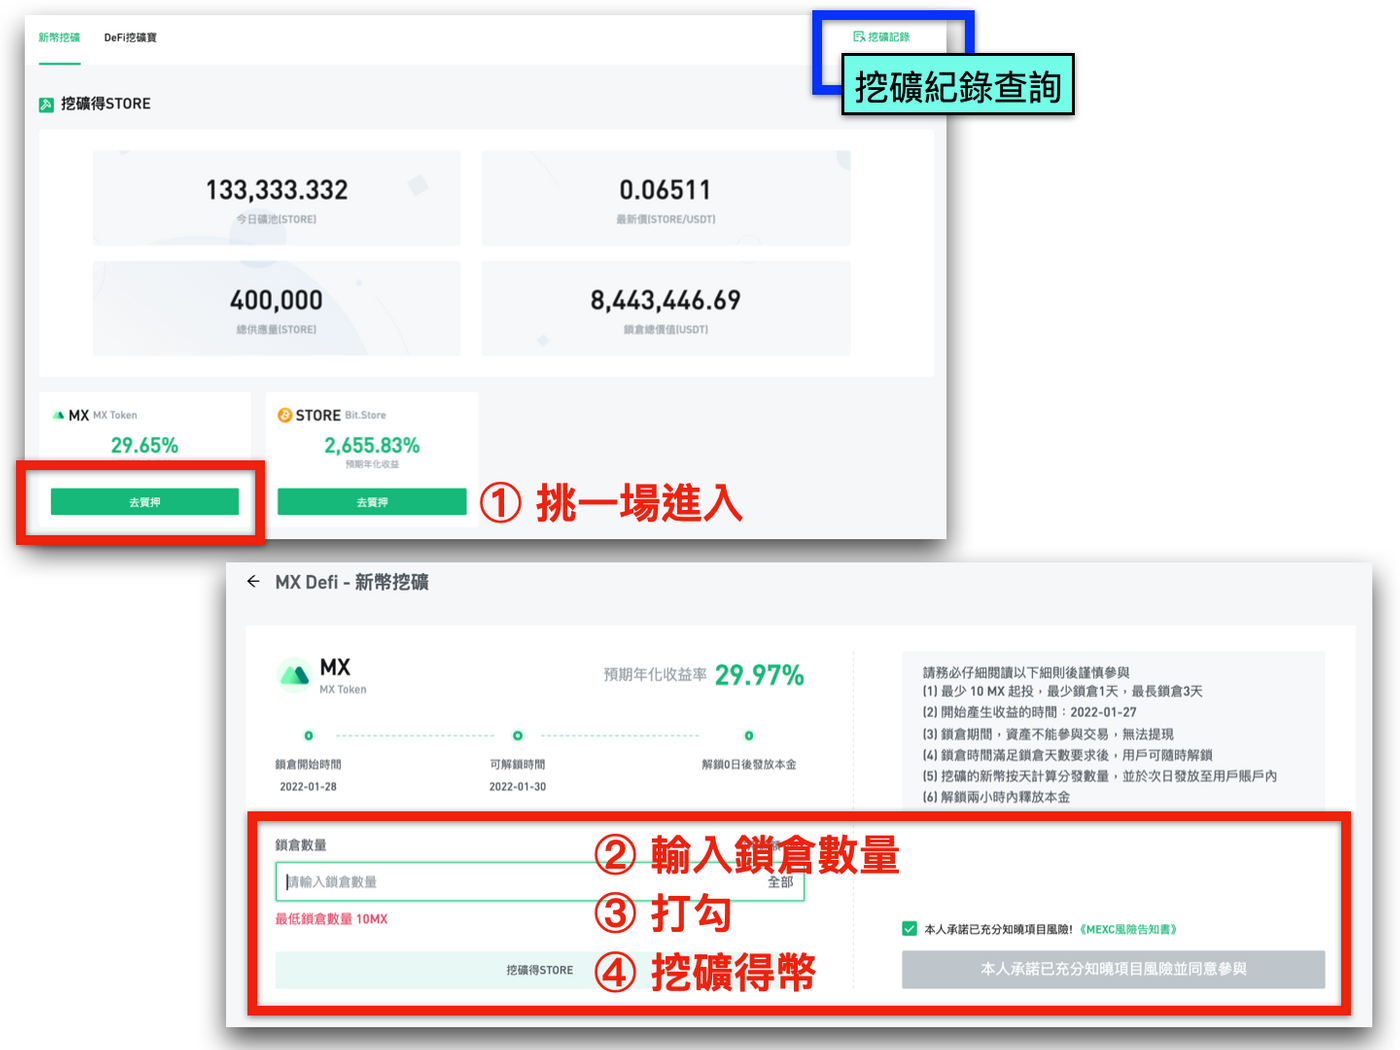
Task: Click the back arrow on MX Defi page
Action: (253, 581)
